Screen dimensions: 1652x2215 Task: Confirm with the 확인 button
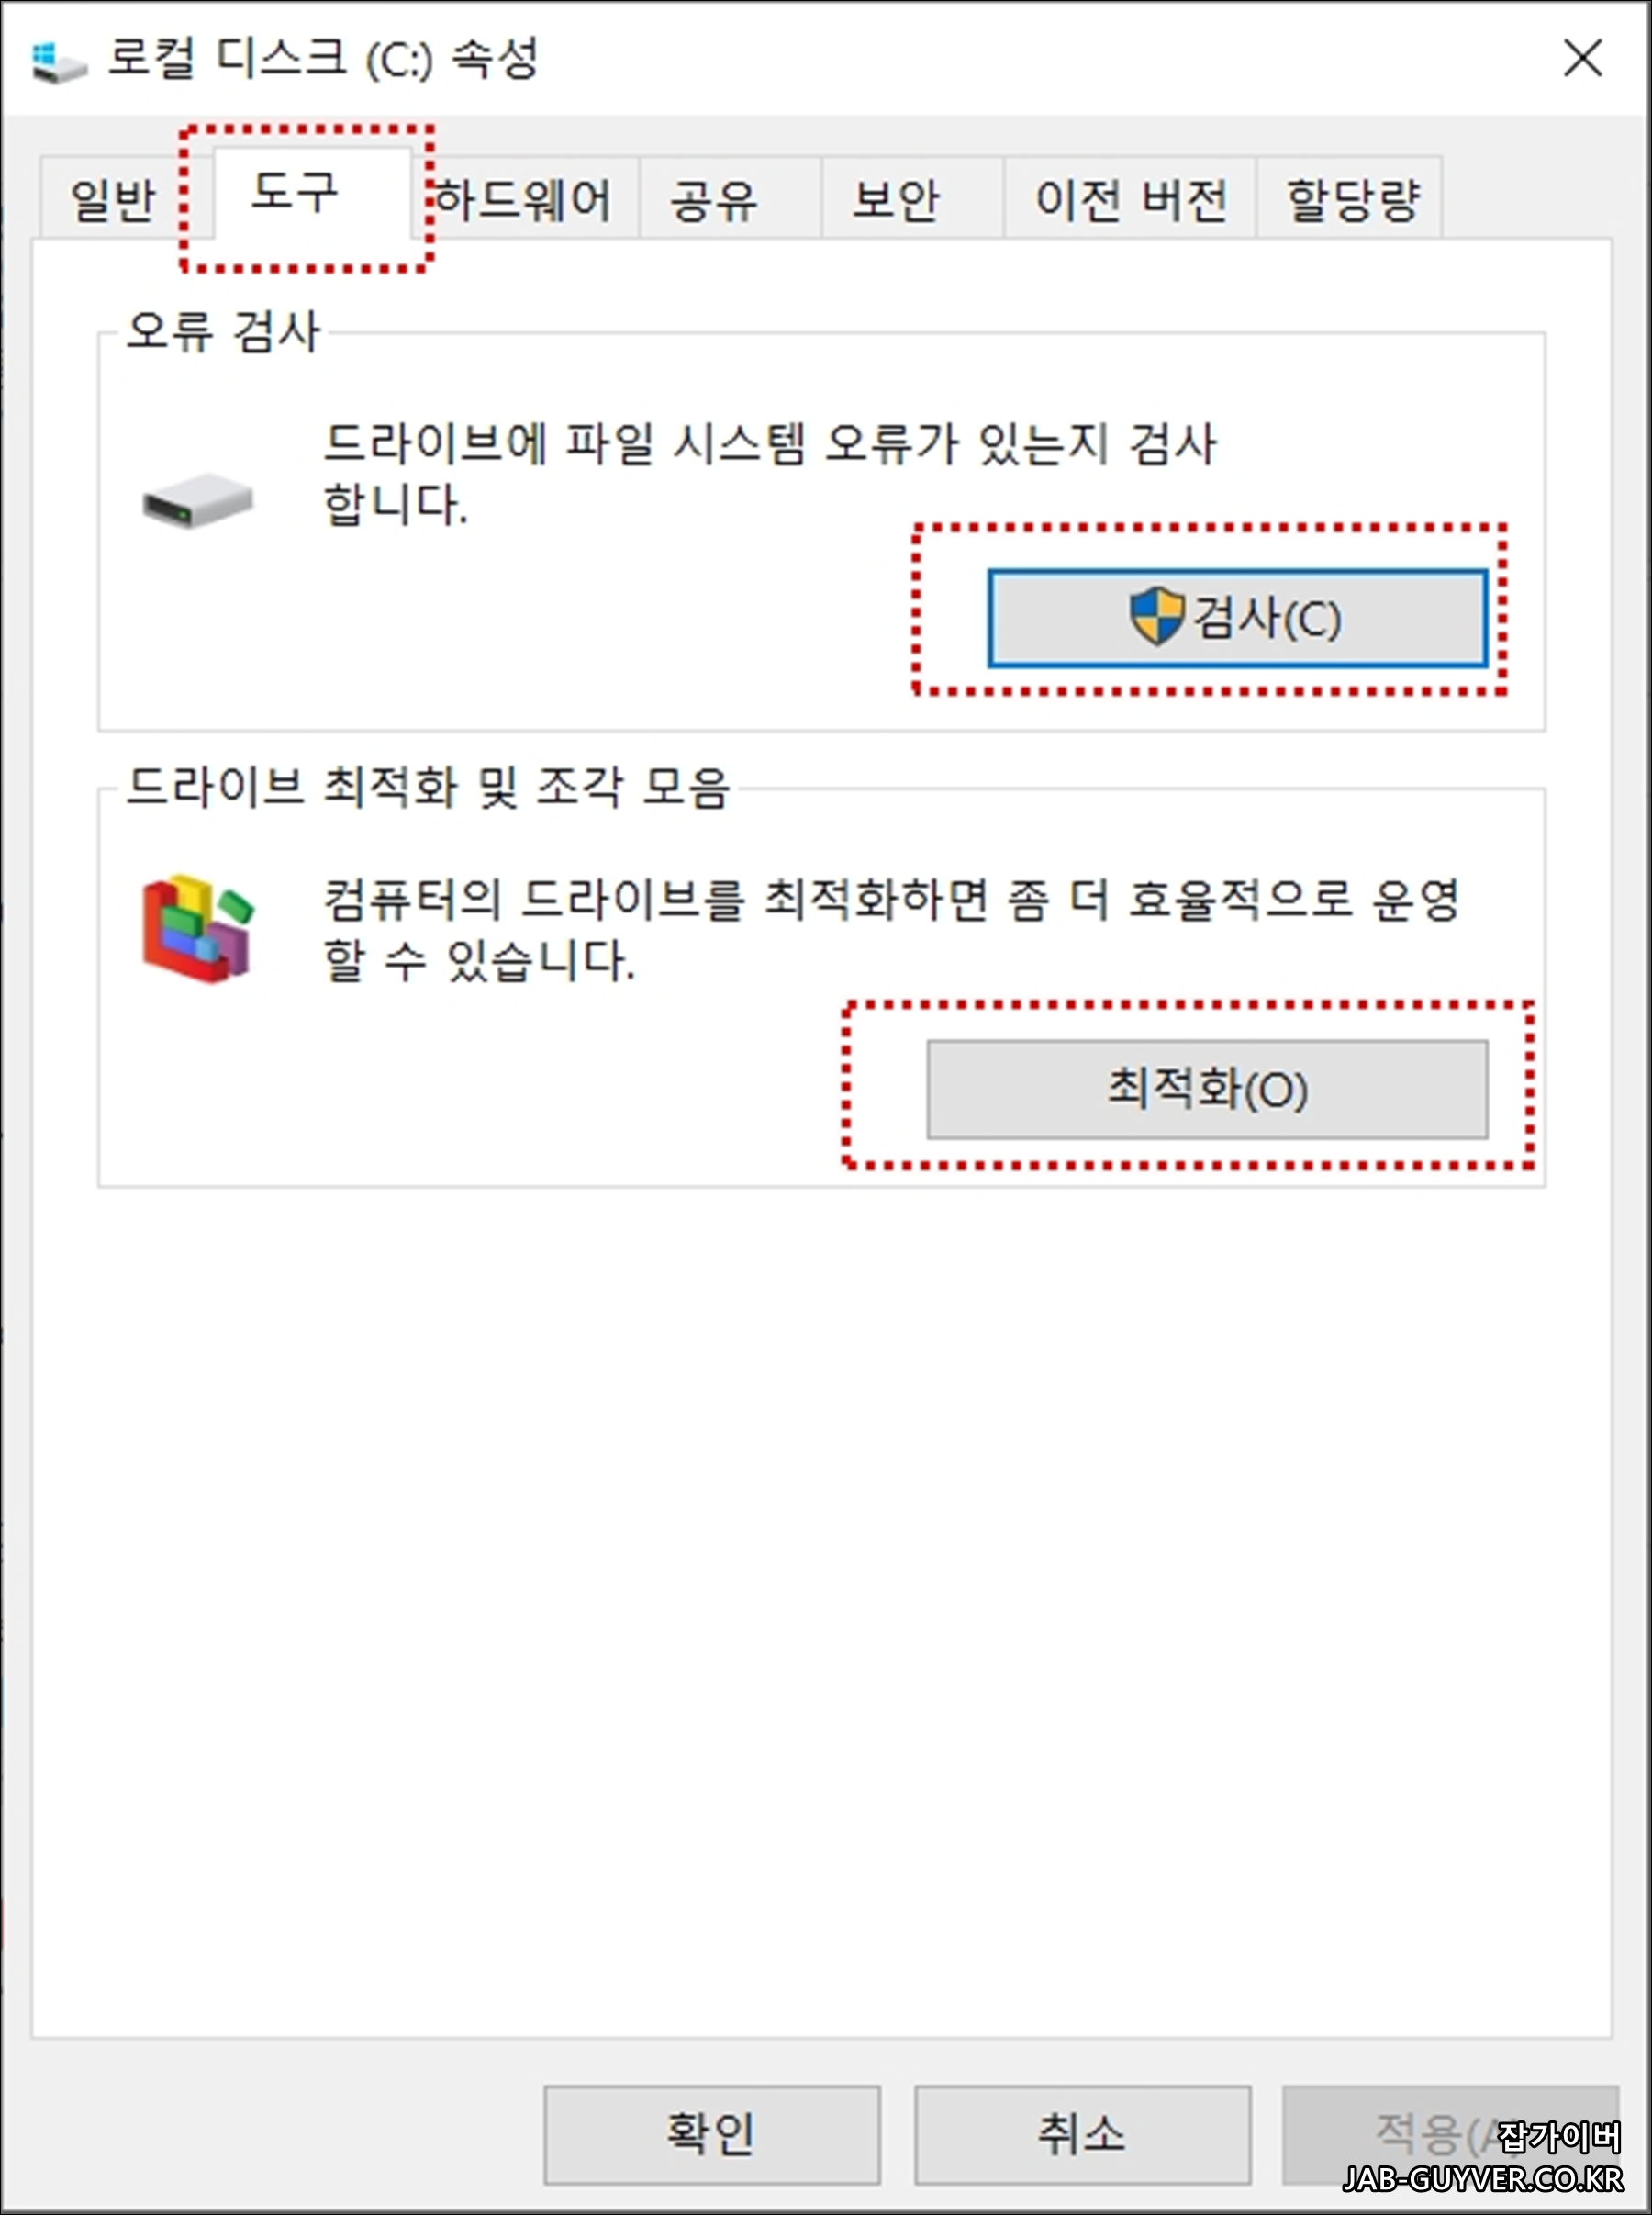tap(712, 2134)
